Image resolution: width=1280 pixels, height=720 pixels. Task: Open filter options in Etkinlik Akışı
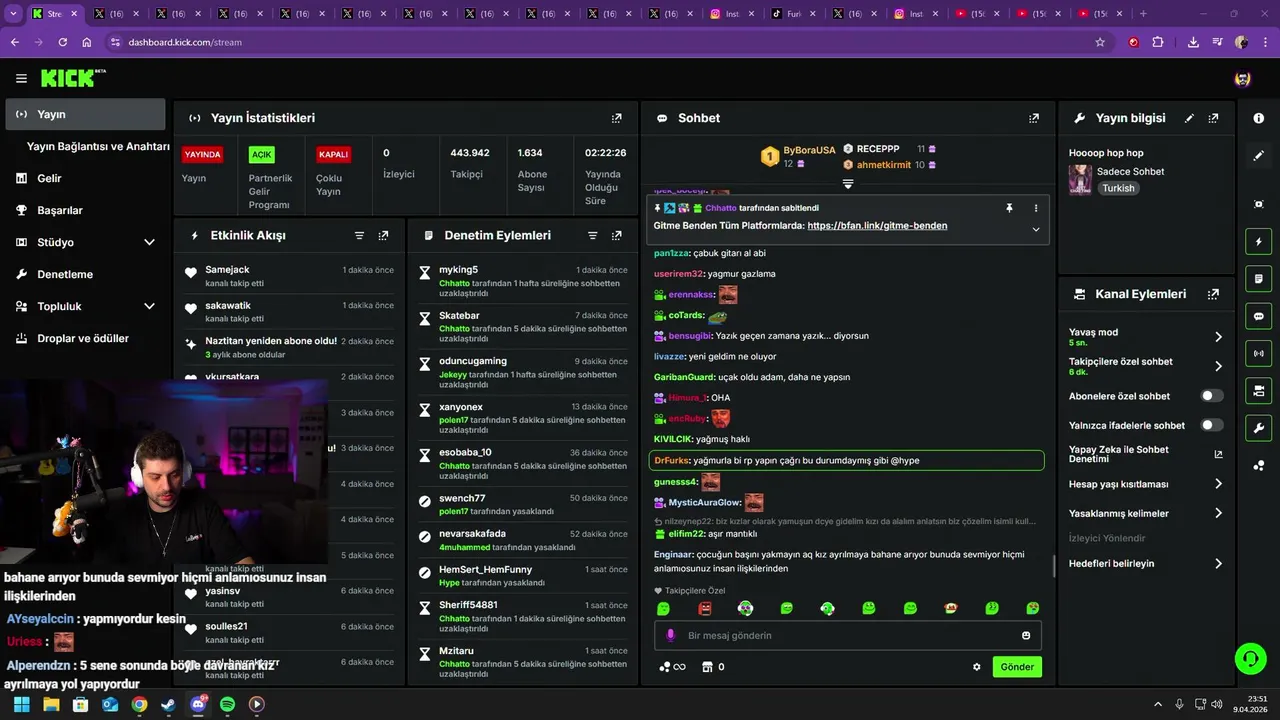pyautogui.click(x=359, y=236)
